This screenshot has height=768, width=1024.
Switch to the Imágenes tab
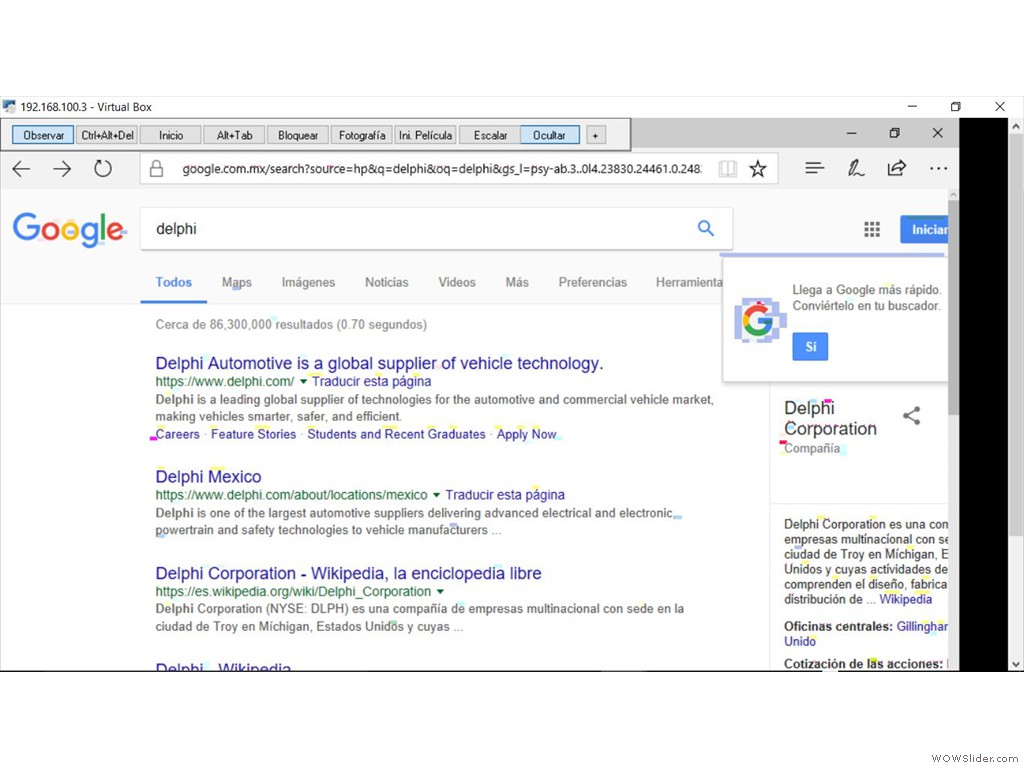click(308, 282)
